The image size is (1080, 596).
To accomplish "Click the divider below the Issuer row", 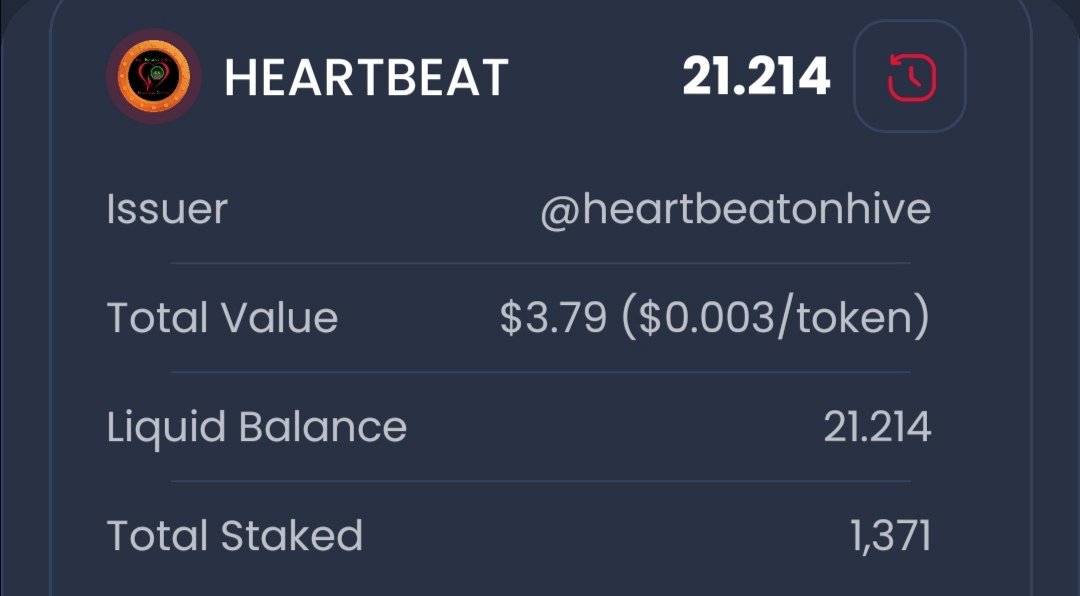I will pos(540,264).
